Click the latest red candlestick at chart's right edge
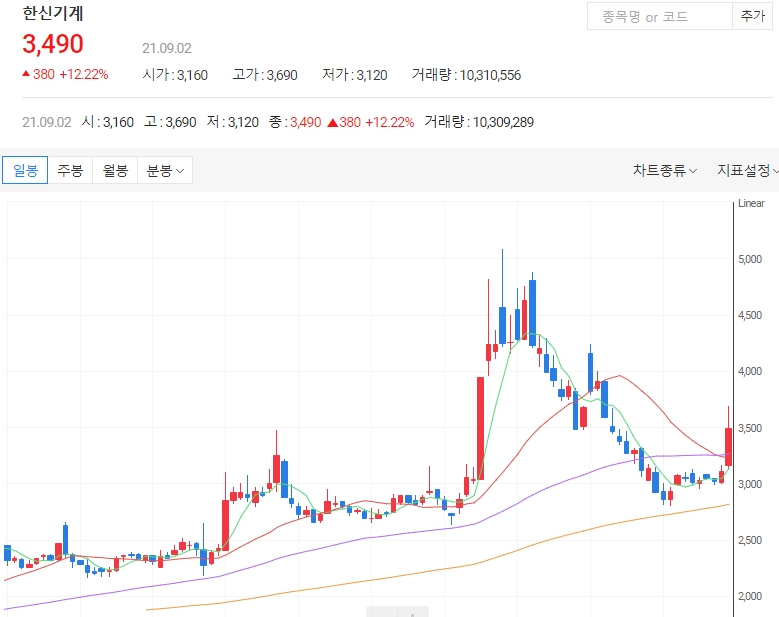779x617 pixels. (728, 447)
